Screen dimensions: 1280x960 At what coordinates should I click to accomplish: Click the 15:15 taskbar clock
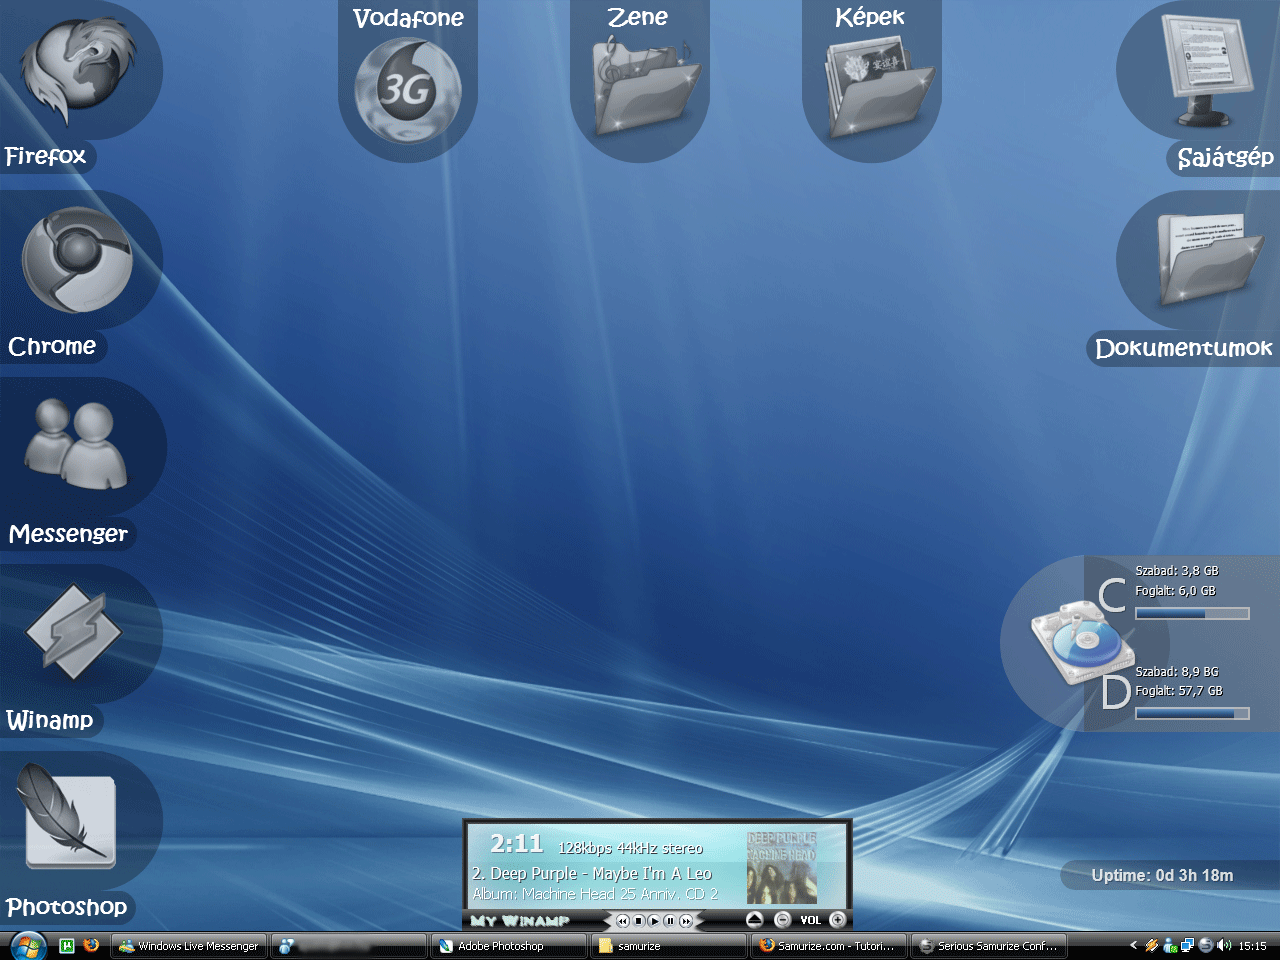[1252, 946]
